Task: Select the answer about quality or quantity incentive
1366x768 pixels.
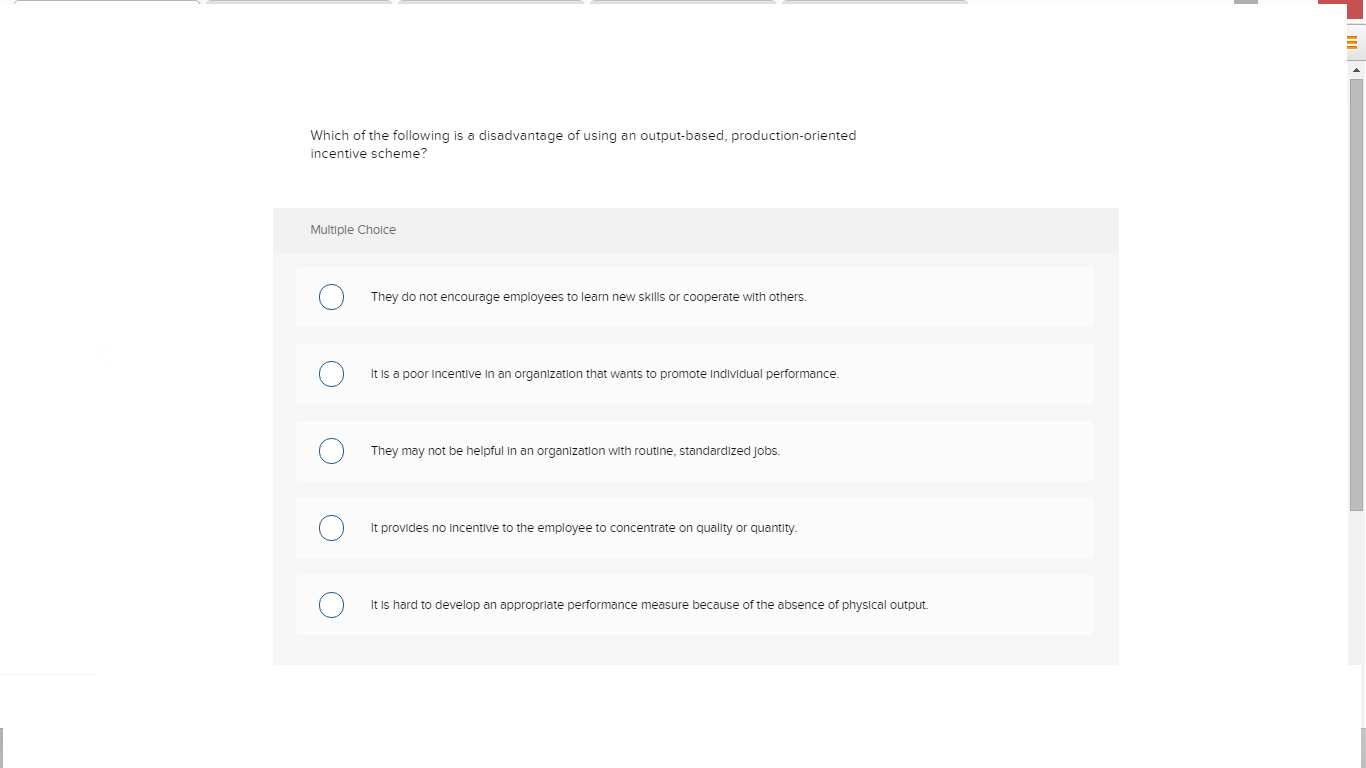Action: pyautogui.click(x=331, y=528)
